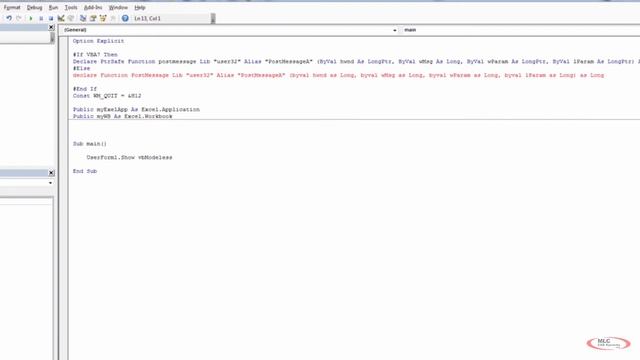Toggle Design Mode icon
Viewport: 640px width, 360px height.
click(x=61, y=18)
